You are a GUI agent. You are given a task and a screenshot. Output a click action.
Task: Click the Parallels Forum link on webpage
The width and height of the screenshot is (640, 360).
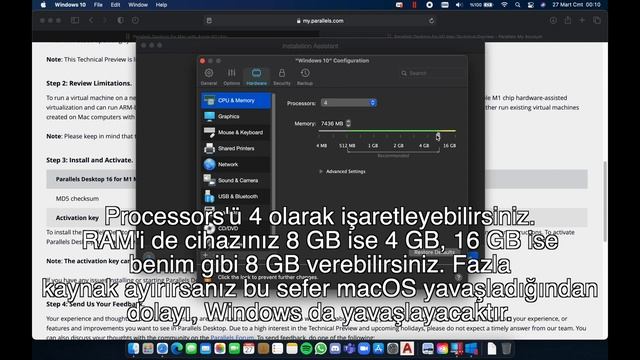coord(232,338)
